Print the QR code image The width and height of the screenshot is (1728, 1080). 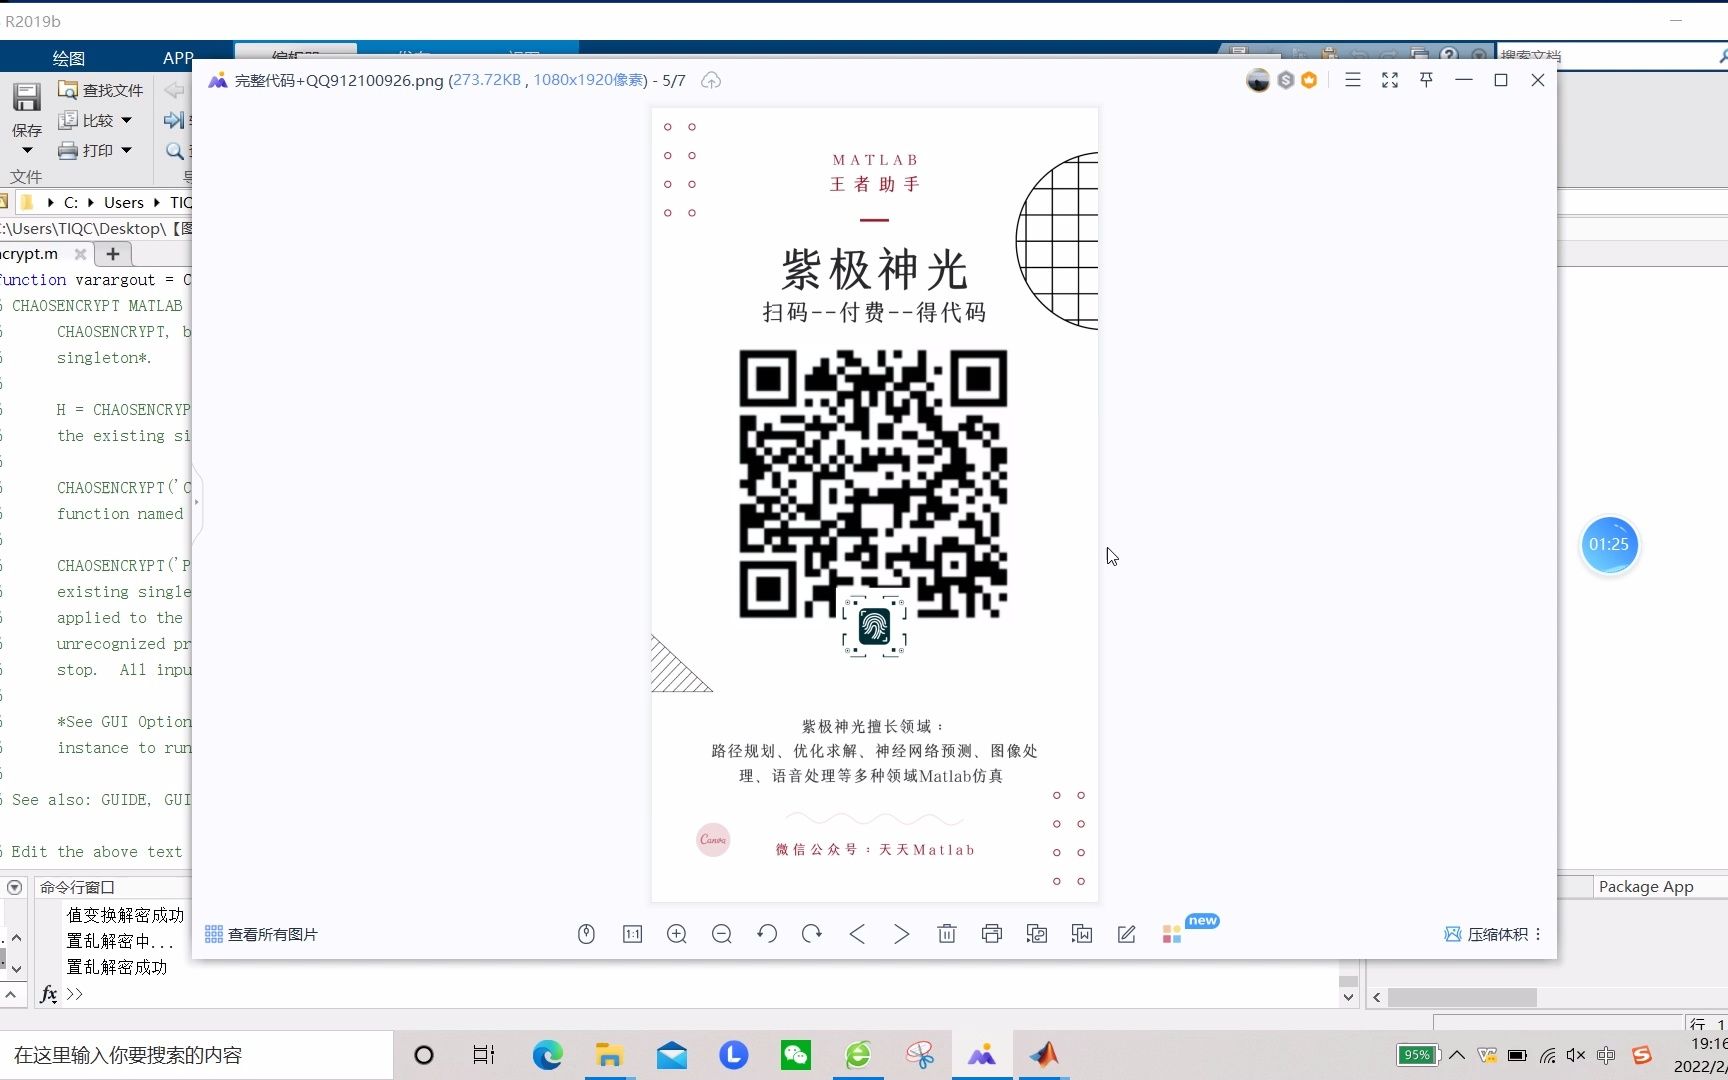tap(991, 933)
